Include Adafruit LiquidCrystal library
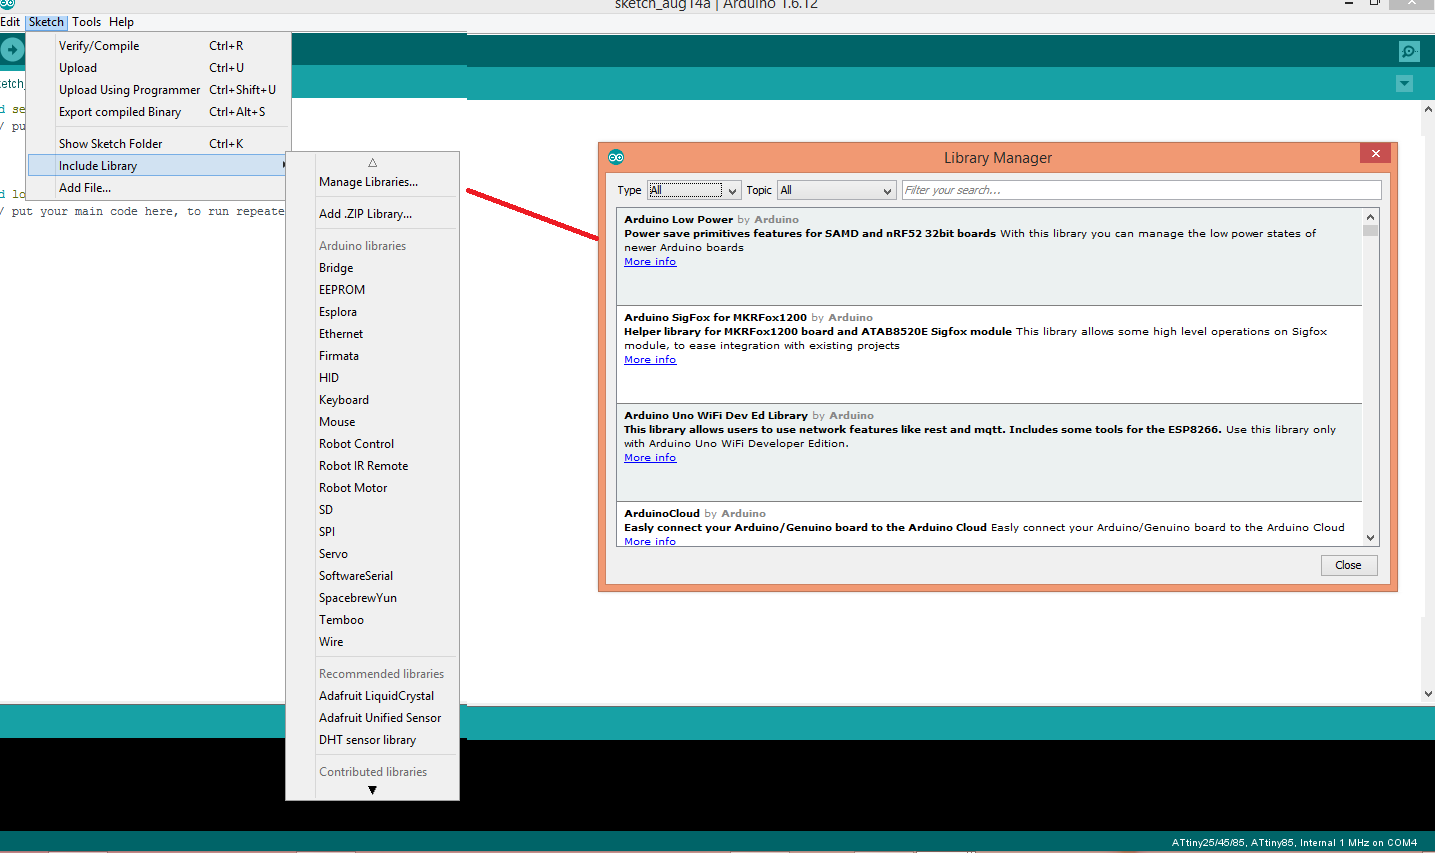Screen dimensions: 1435x853 (x=372, y=696)
